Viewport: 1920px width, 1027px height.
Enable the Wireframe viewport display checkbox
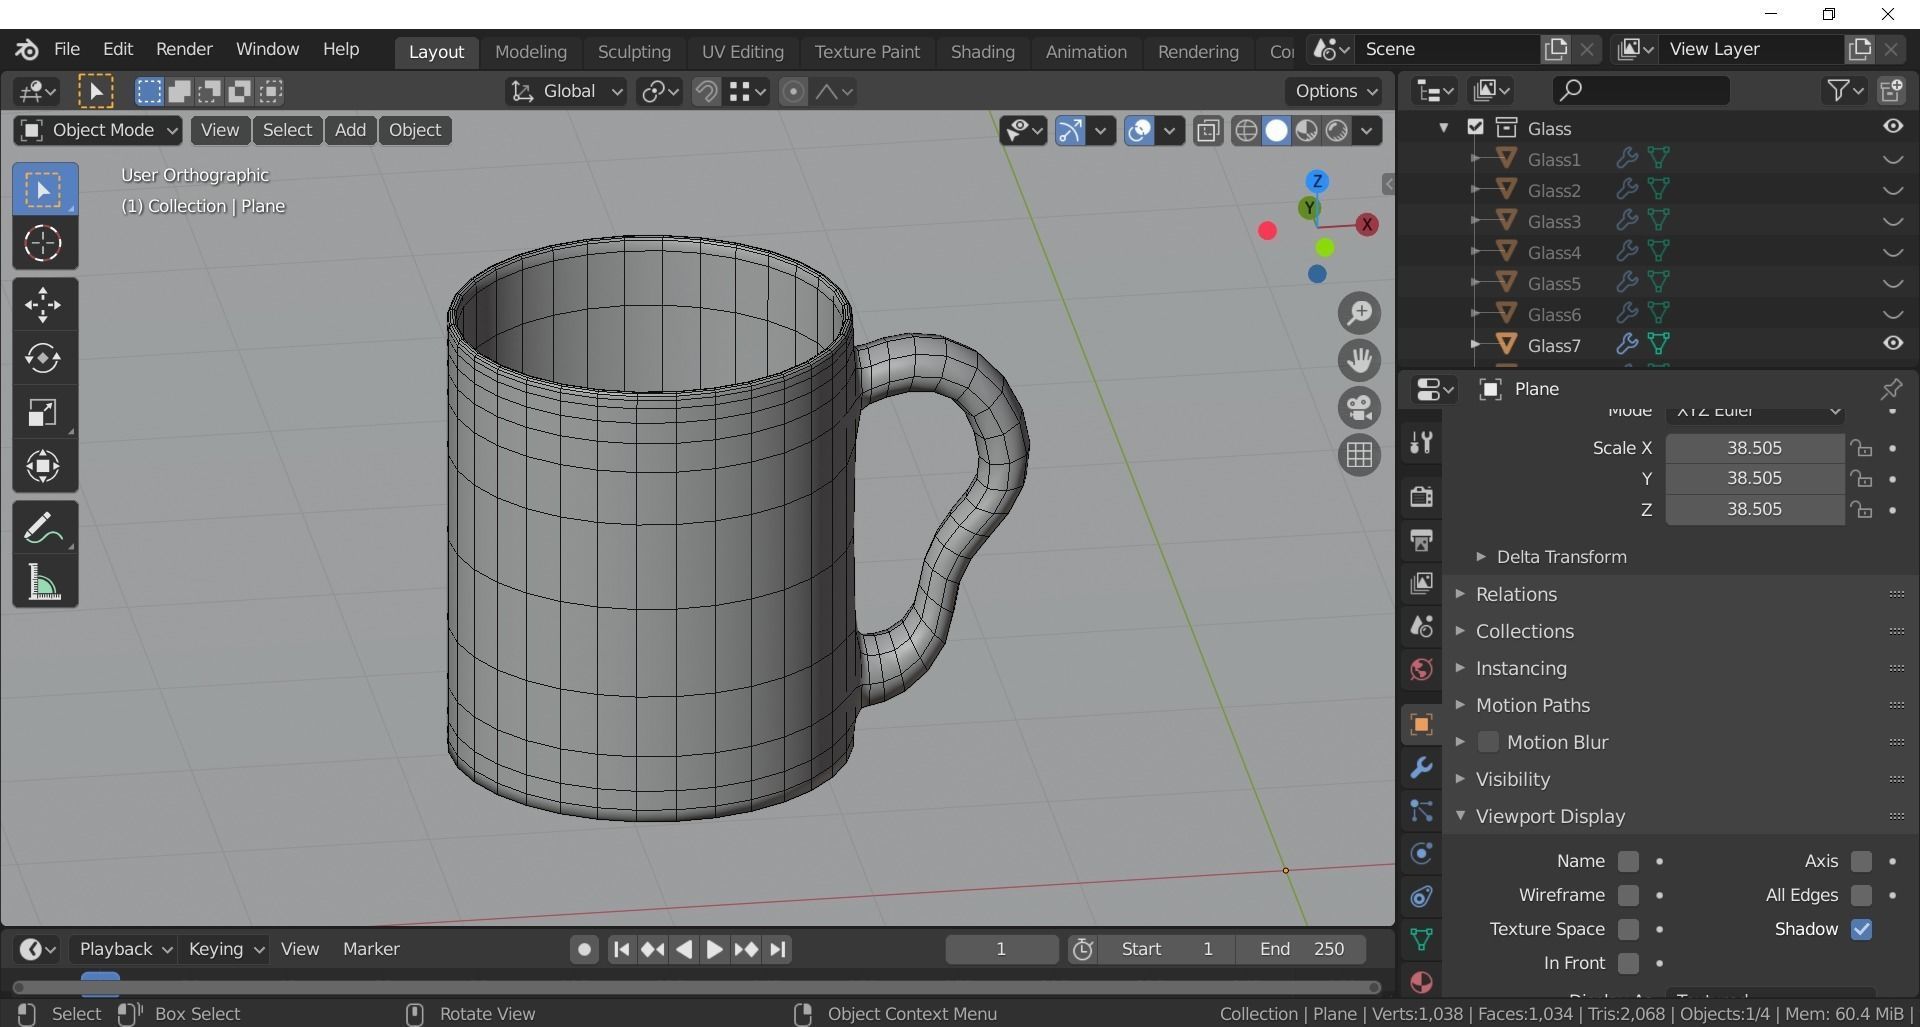(1628, 895)
